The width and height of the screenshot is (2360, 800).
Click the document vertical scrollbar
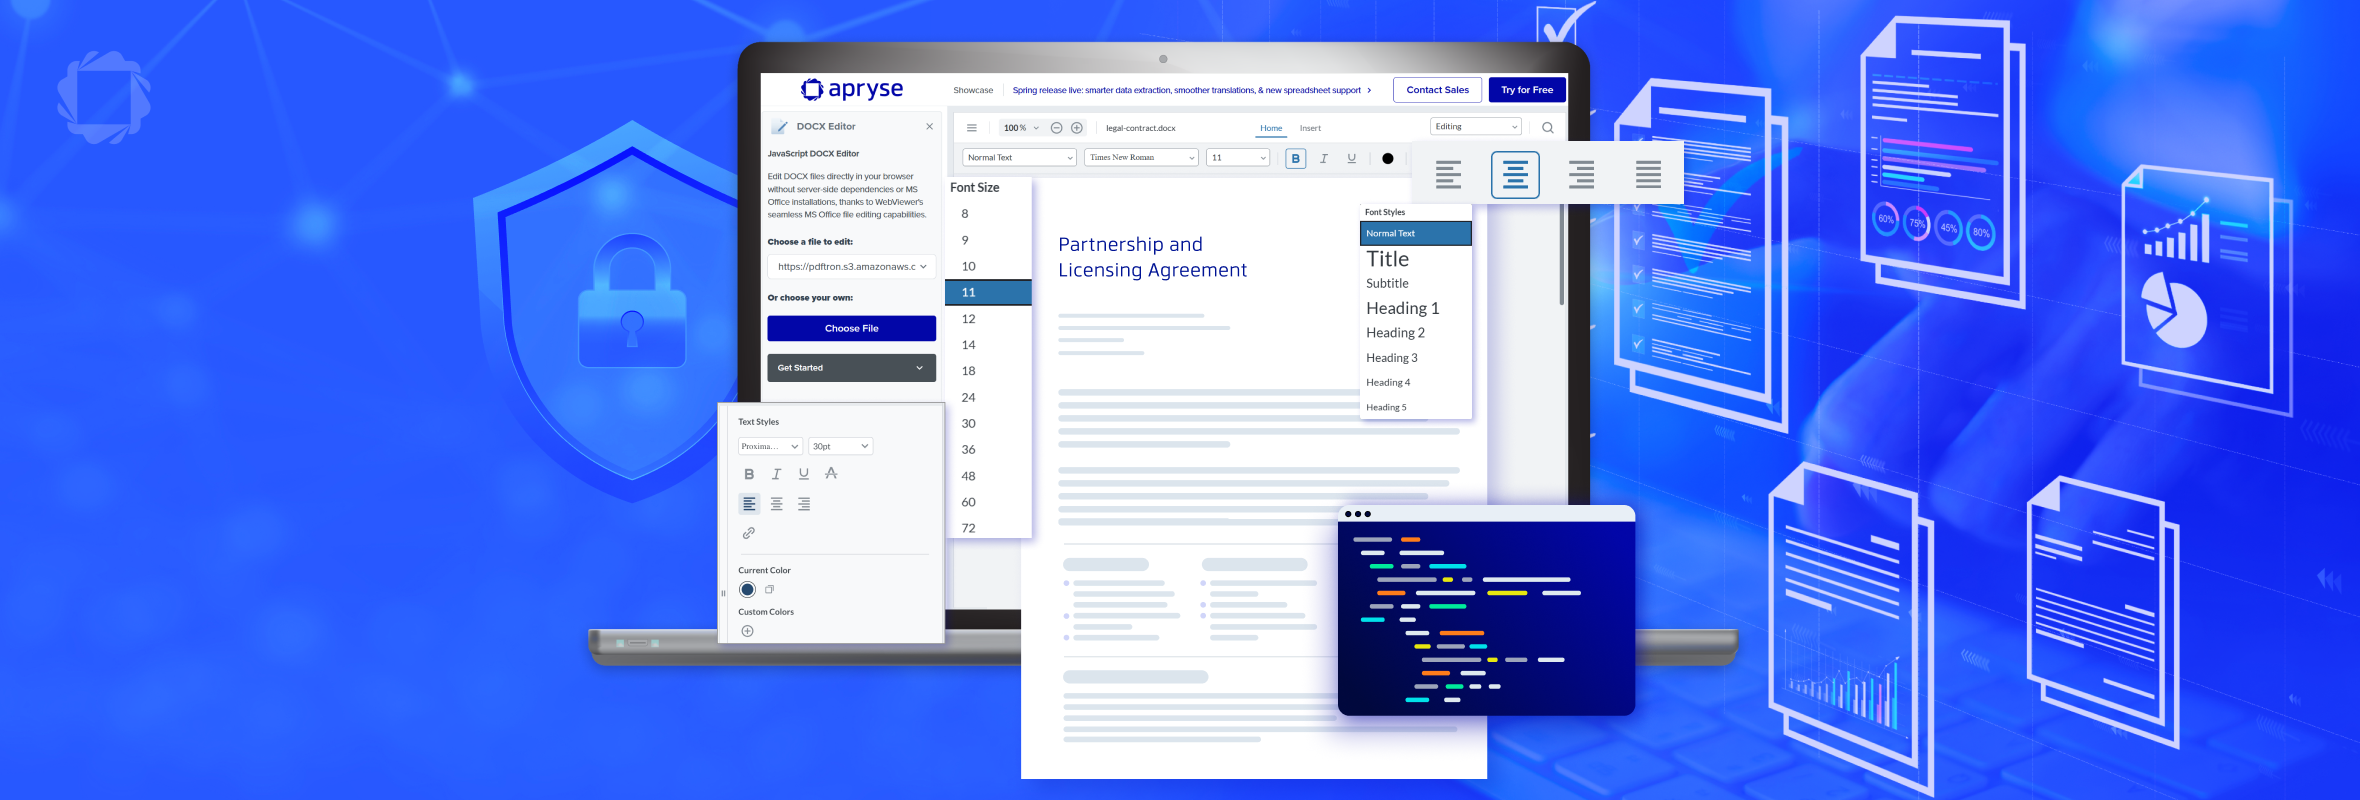1561,253
